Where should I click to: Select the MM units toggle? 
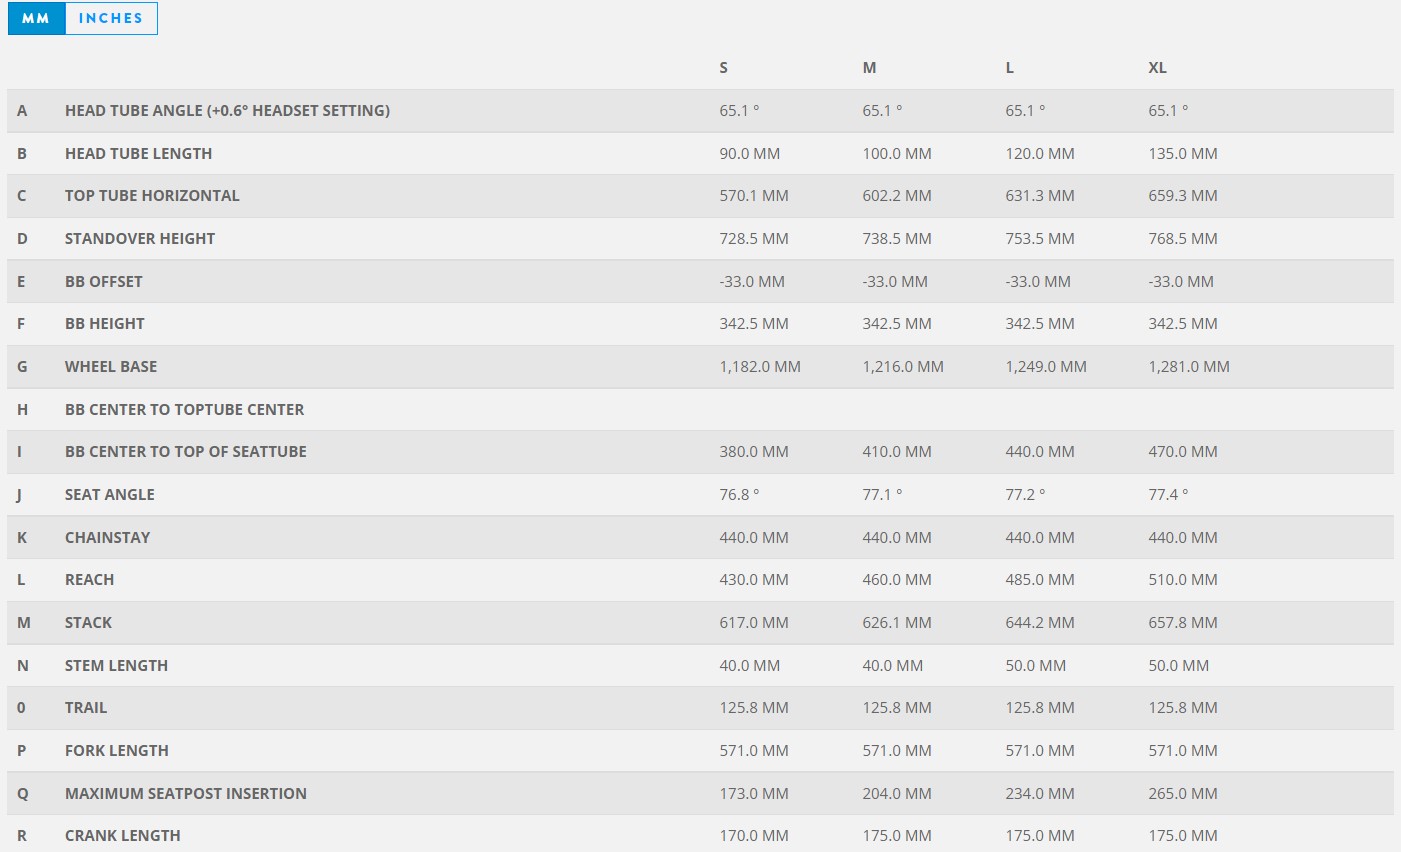coord(36,18)
